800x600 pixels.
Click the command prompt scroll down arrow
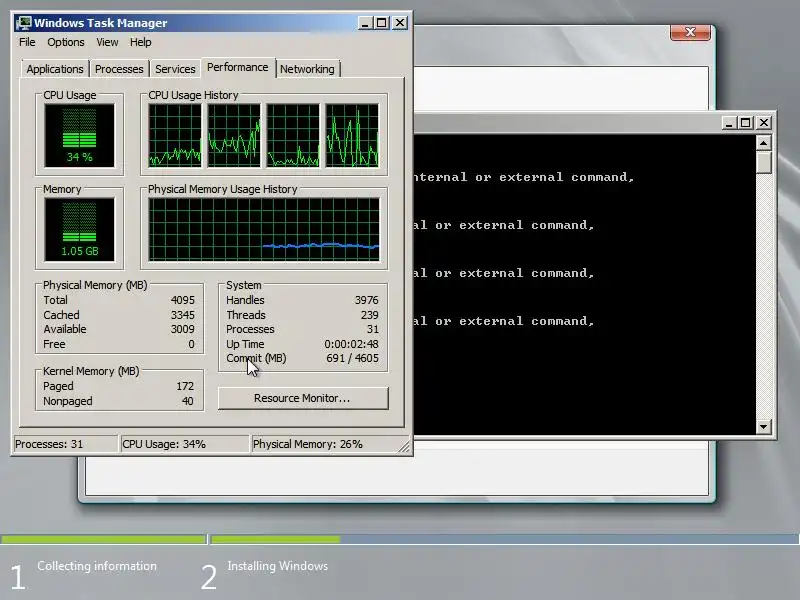click(763, 427)
